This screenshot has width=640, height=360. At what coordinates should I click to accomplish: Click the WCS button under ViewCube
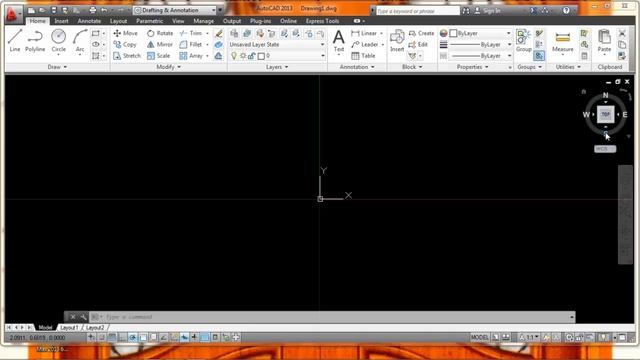pyautogui.click(x=605, y=149)
